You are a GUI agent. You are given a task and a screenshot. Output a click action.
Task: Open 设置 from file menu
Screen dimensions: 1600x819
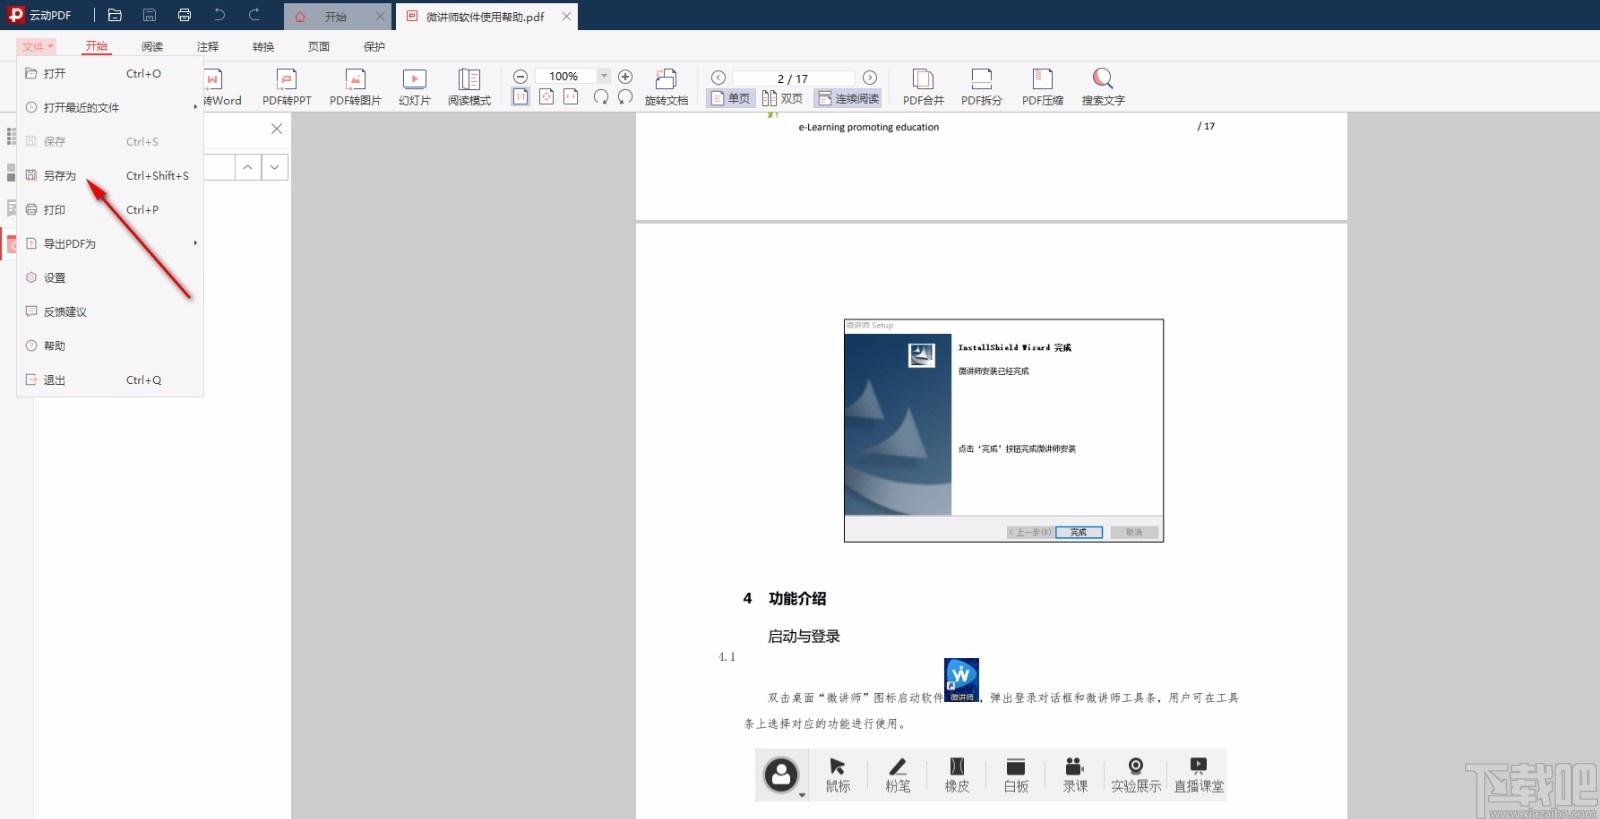click(x=111, y=277)
